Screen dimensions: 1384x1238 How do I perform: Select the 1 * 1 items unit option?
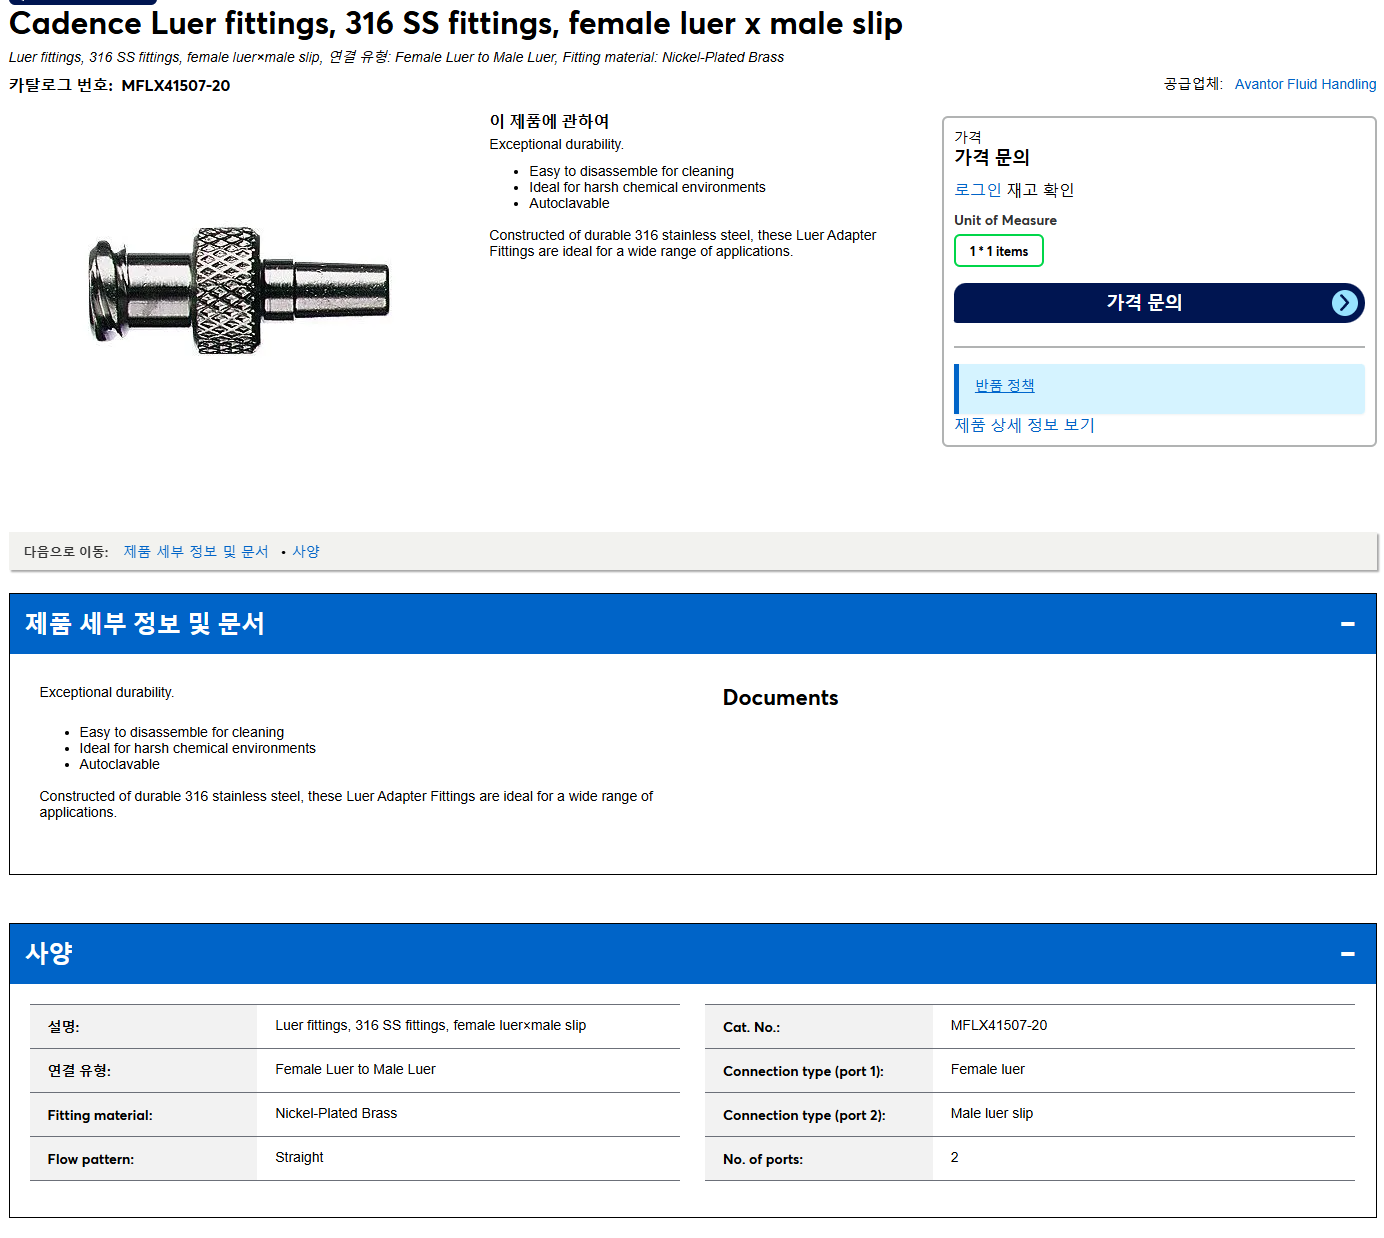point(998,251)
